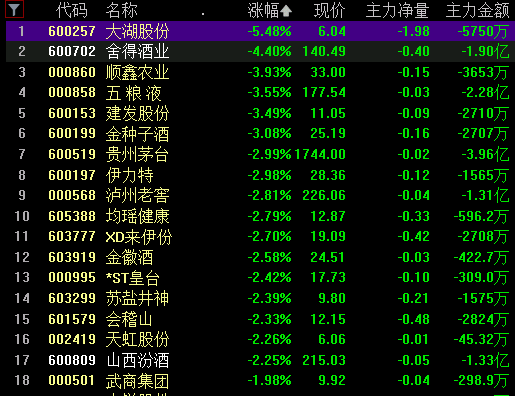Sort by the 现价 column header
Image resolution: width=515 pixels, height=396 pixels.
(329, 11)
